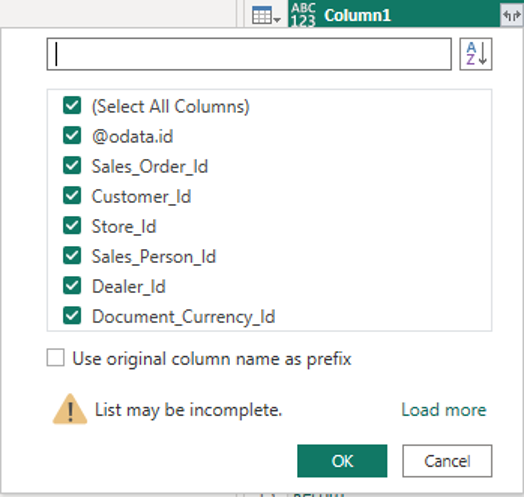This screenshot has width=524, height=498.
Task: Deselect the Store_Id checkbox
Action: pos(72,226)
